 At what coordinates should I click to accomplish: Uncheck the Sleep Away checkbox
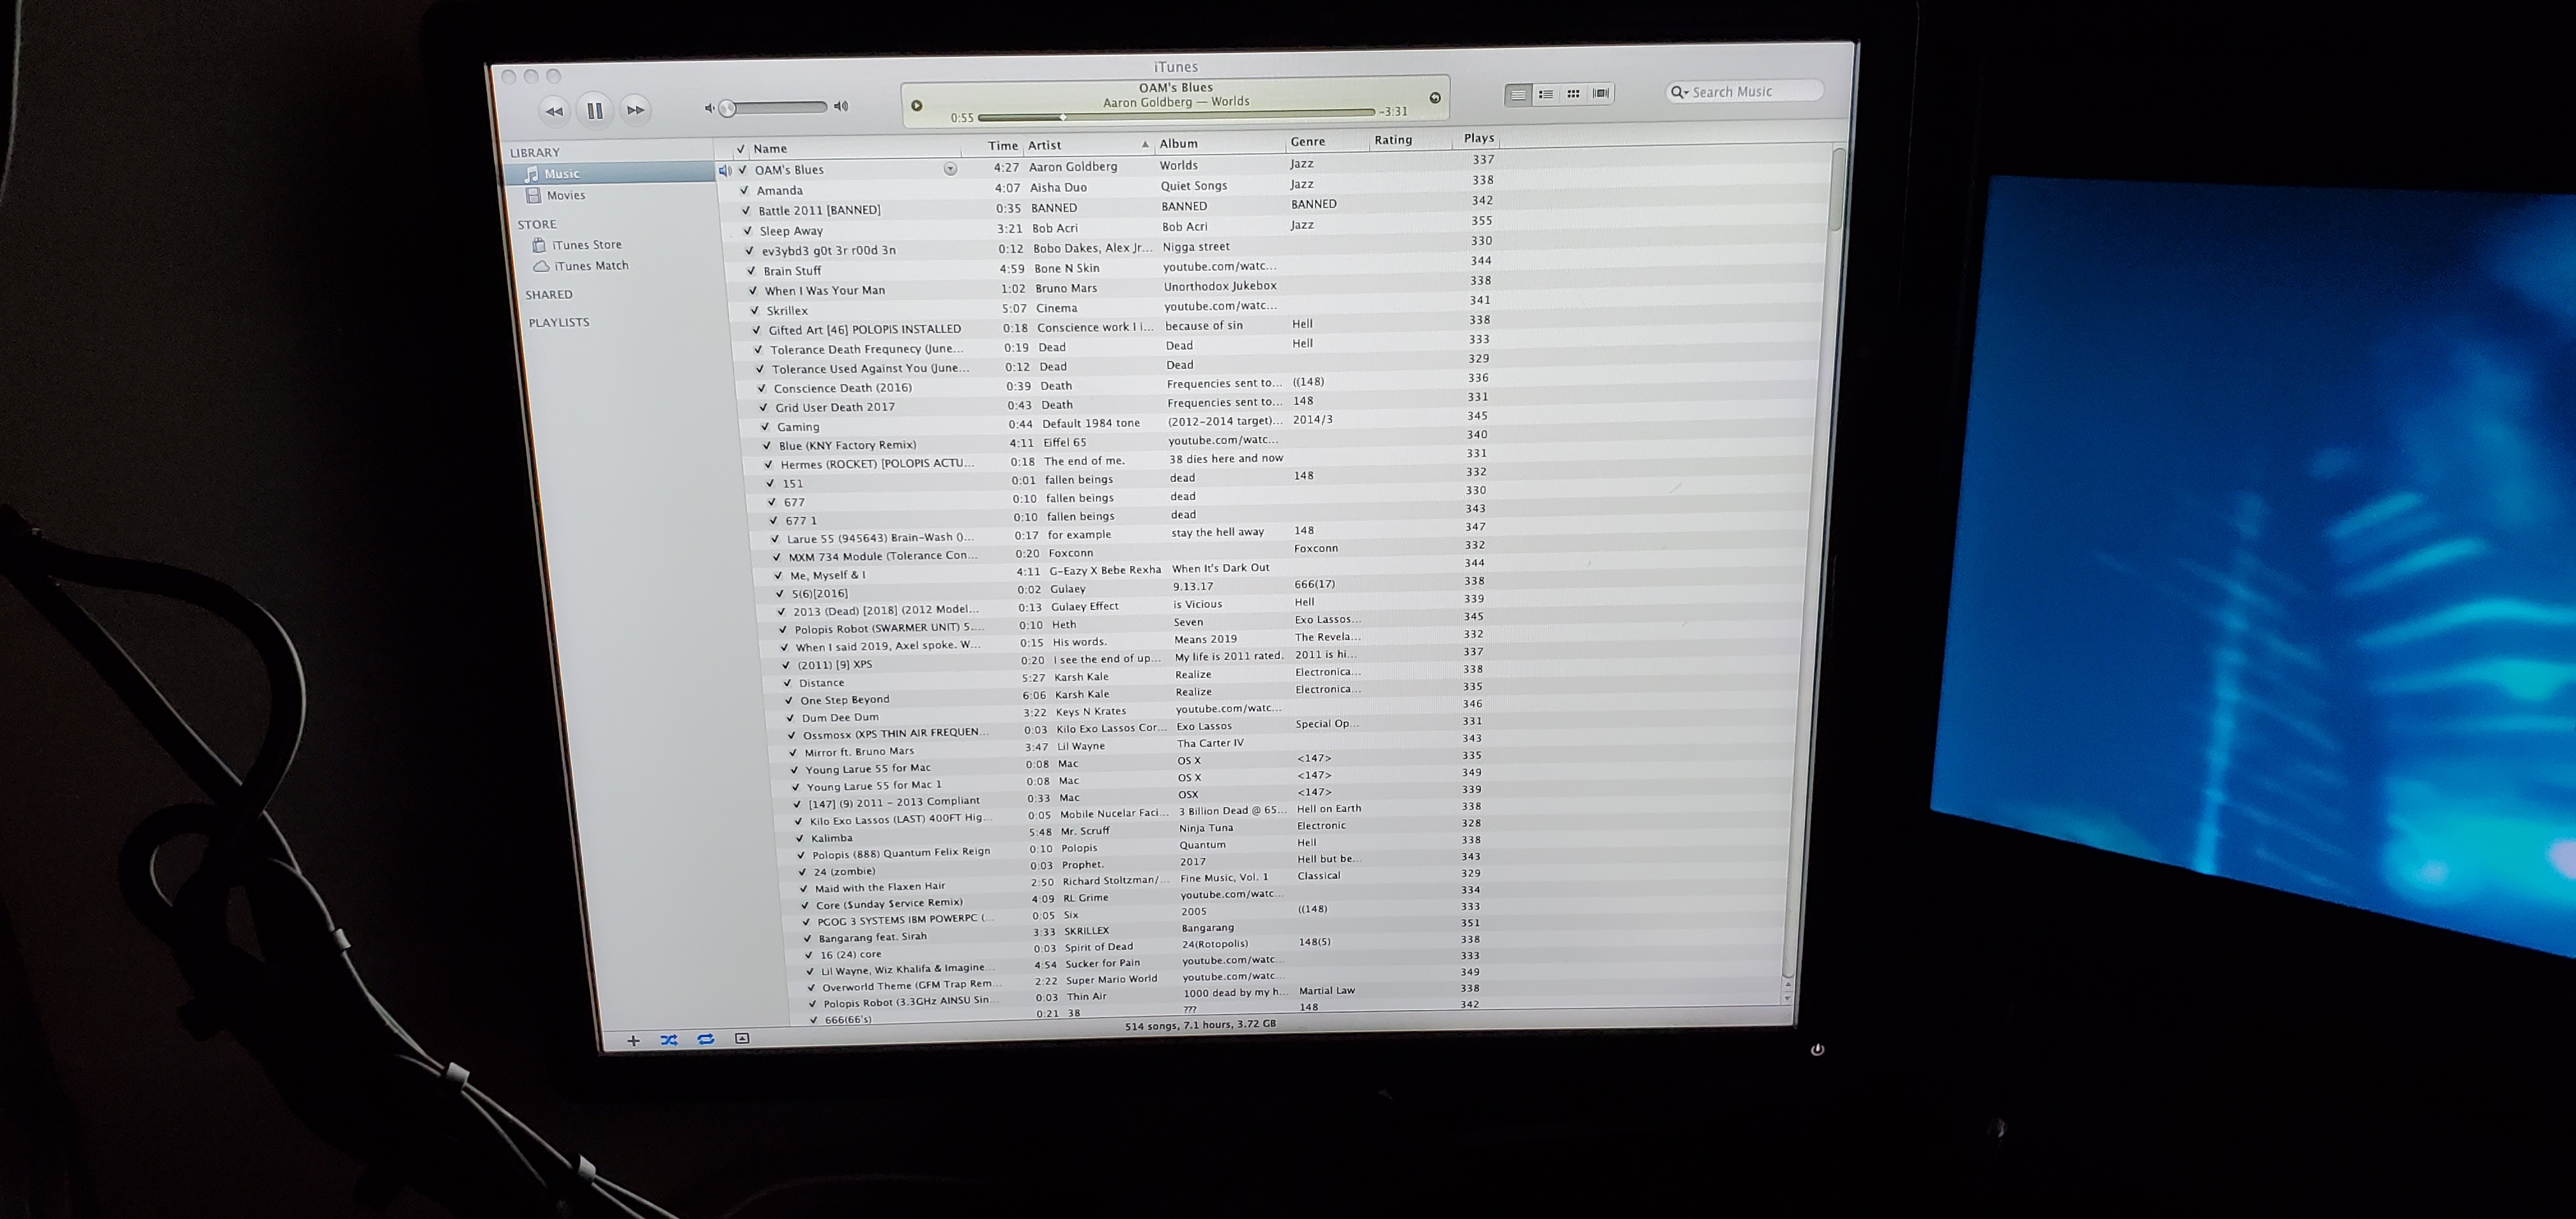click(747, 231)
